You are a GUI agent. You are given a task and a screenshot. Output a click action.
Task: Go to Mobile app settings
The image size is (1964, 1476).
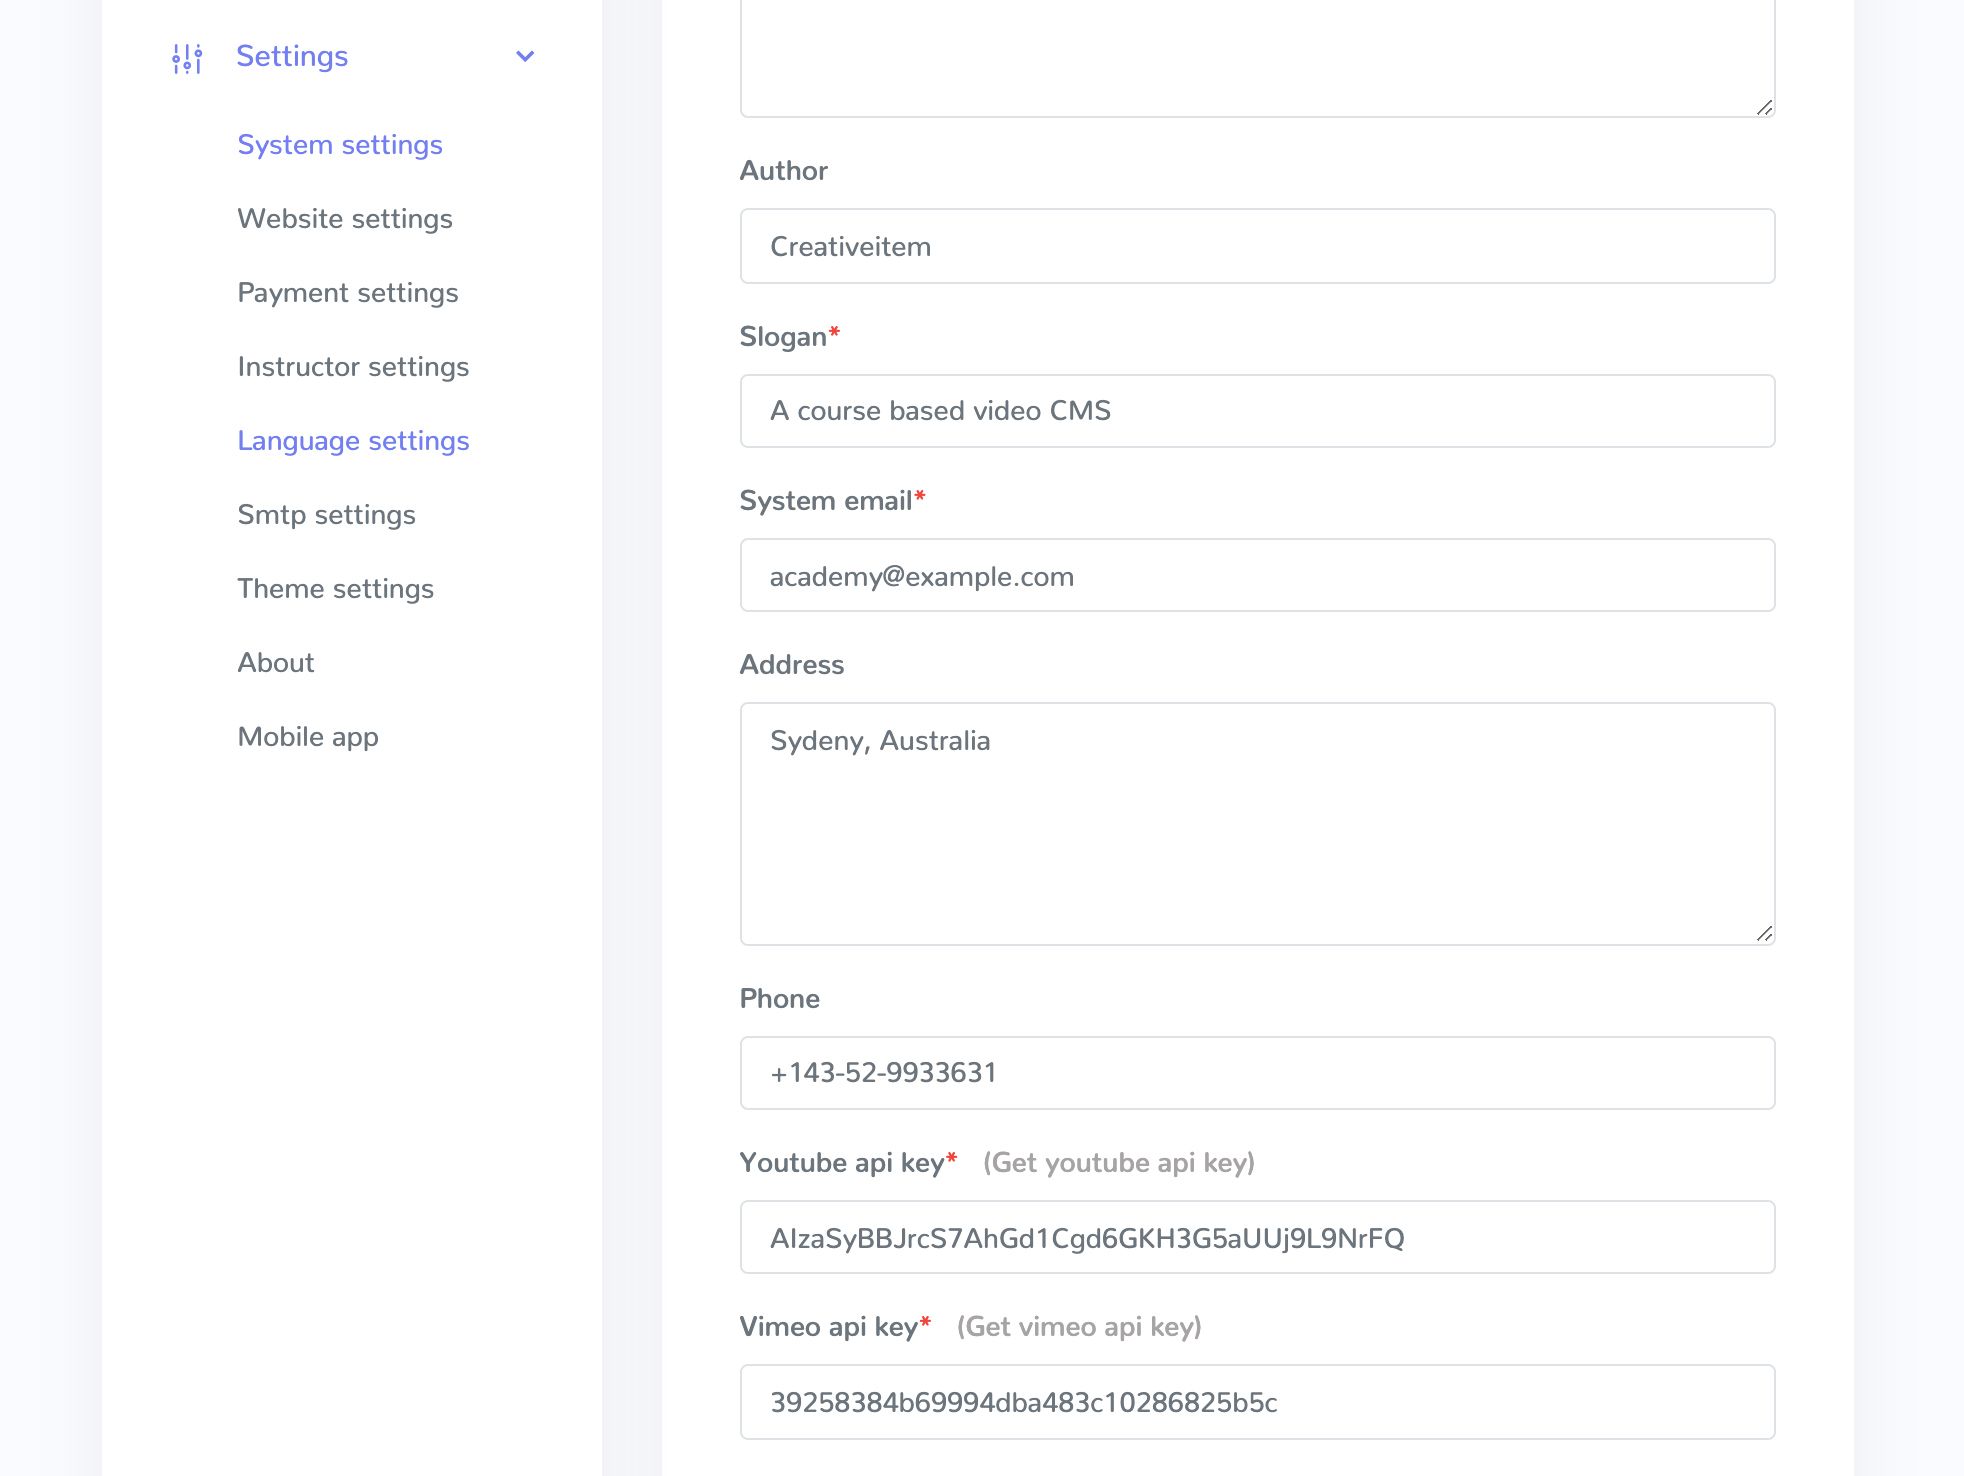308,737
